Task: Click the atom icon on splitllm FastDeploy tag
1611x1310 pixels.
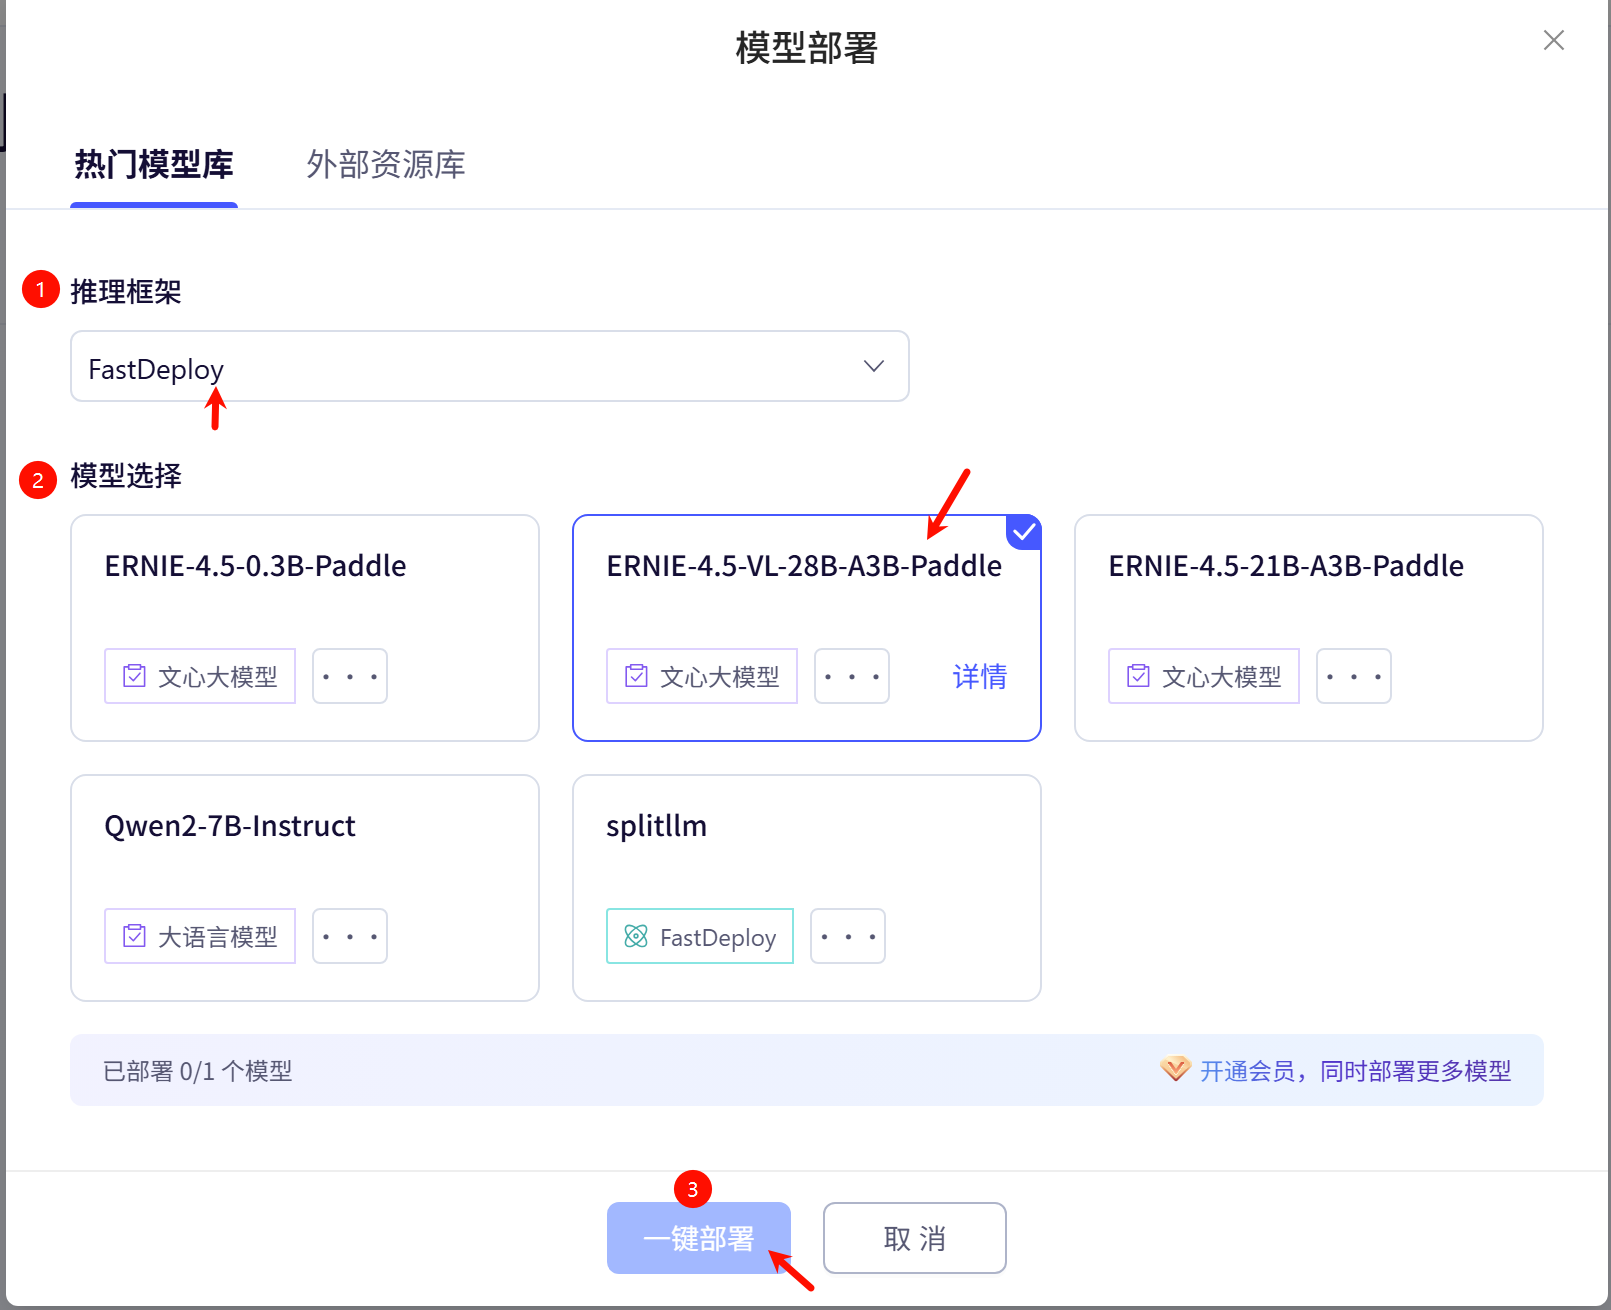Action: tap(636, 936)
